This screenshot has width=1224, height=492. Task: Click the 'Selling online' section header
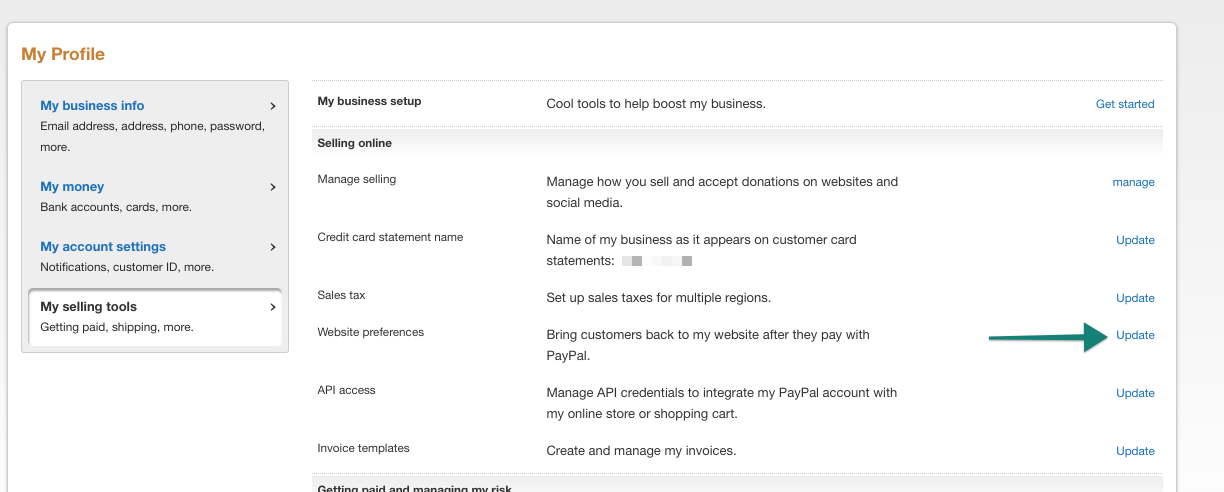[x=354, y=143]
